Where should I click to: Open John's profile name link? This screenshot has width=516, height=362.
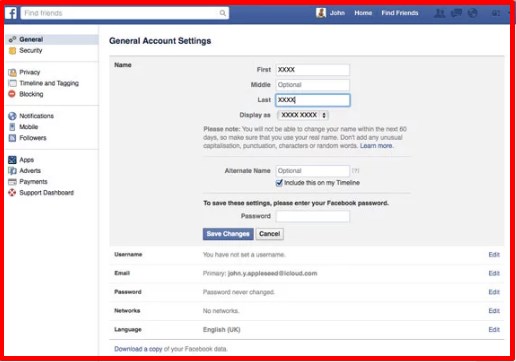coord(337,13)
